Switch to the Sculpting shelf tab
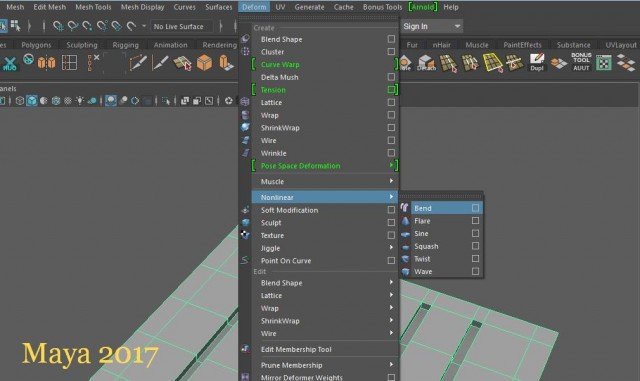Viewport: 640px width, 381px height. coord(82,45)
